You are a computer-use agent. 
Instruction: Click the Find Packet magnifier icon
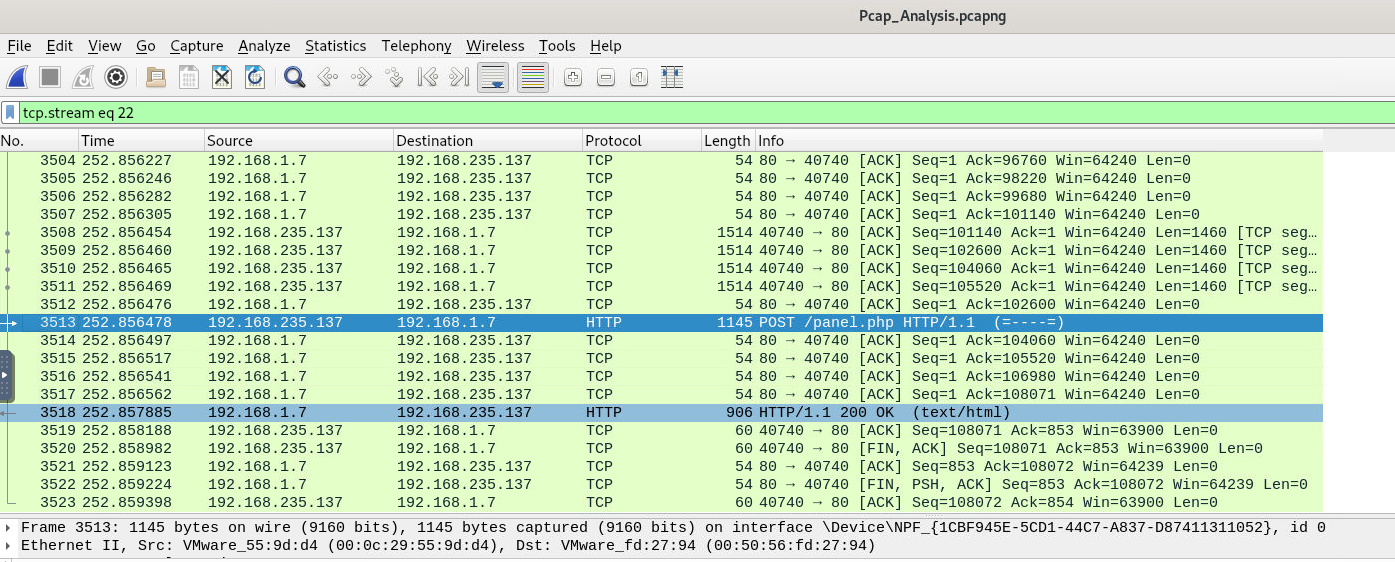(x=294, y=77)
